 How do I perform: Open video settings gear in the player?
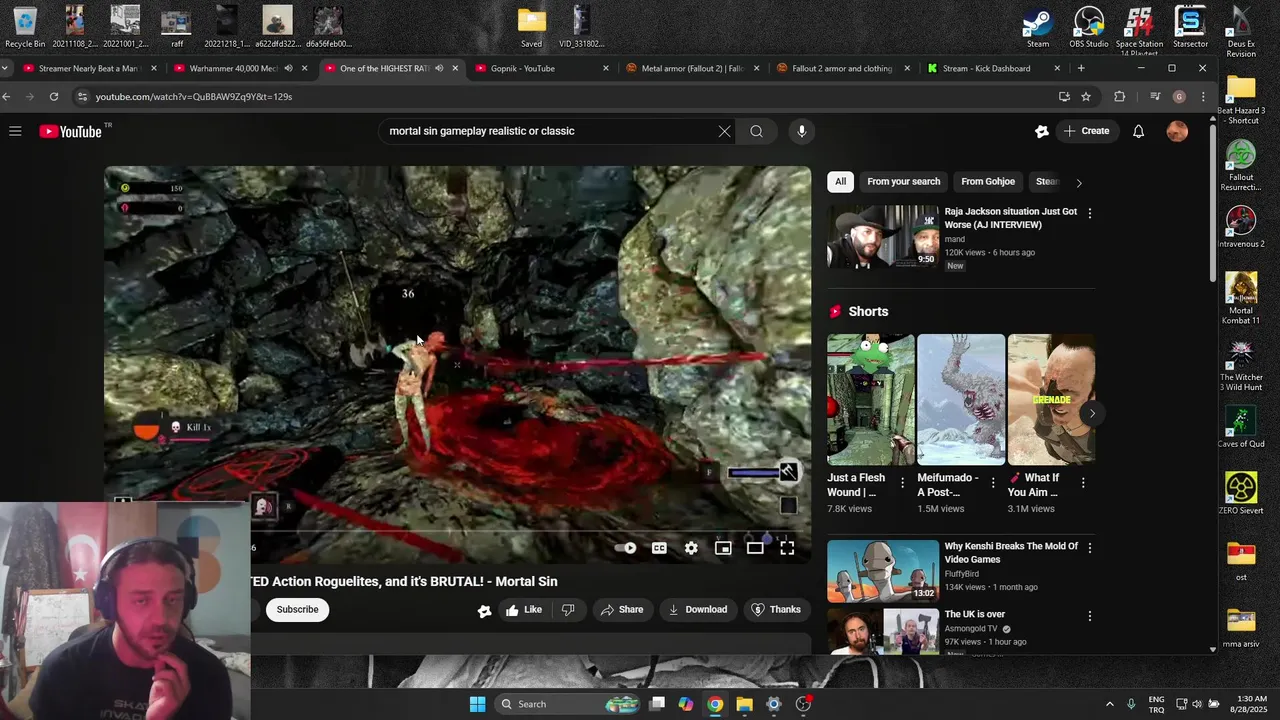tap(691, 548)
